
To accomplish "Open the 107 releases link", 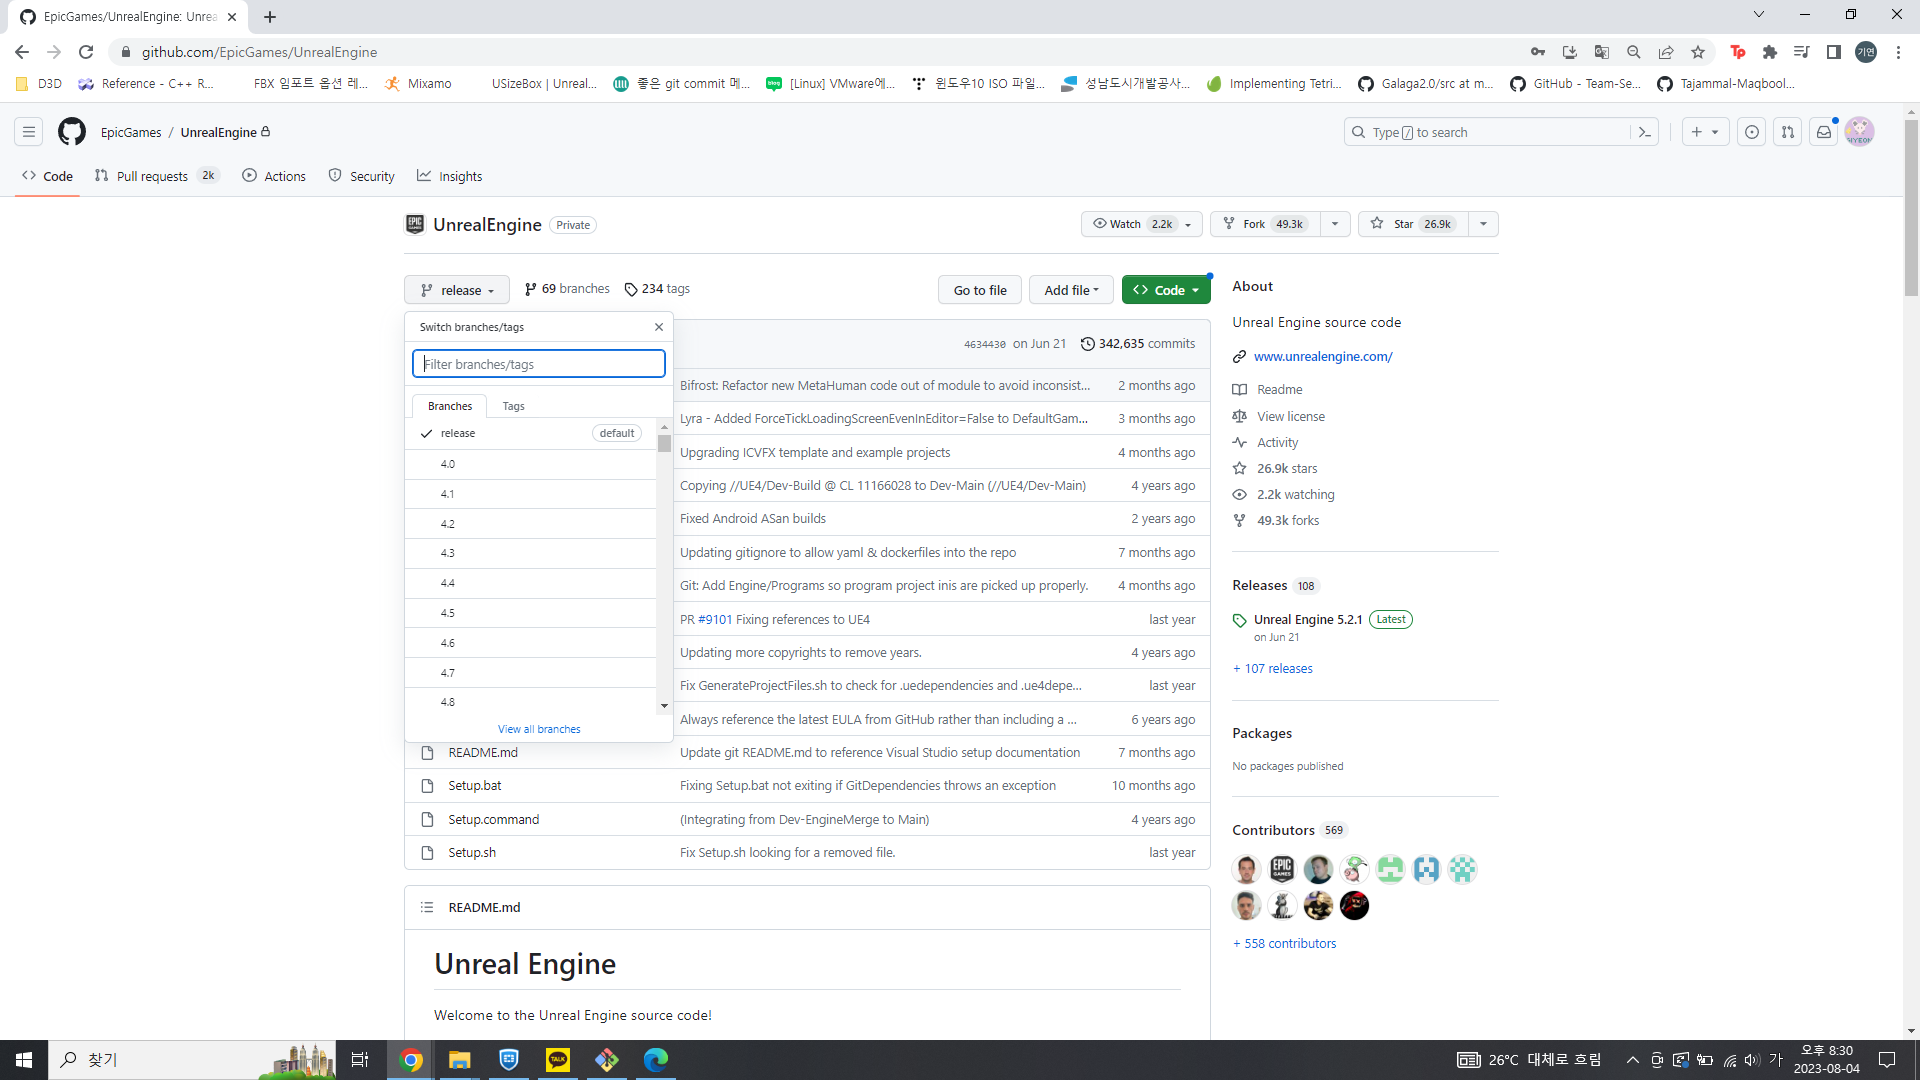I will [x=1273, y=669].
